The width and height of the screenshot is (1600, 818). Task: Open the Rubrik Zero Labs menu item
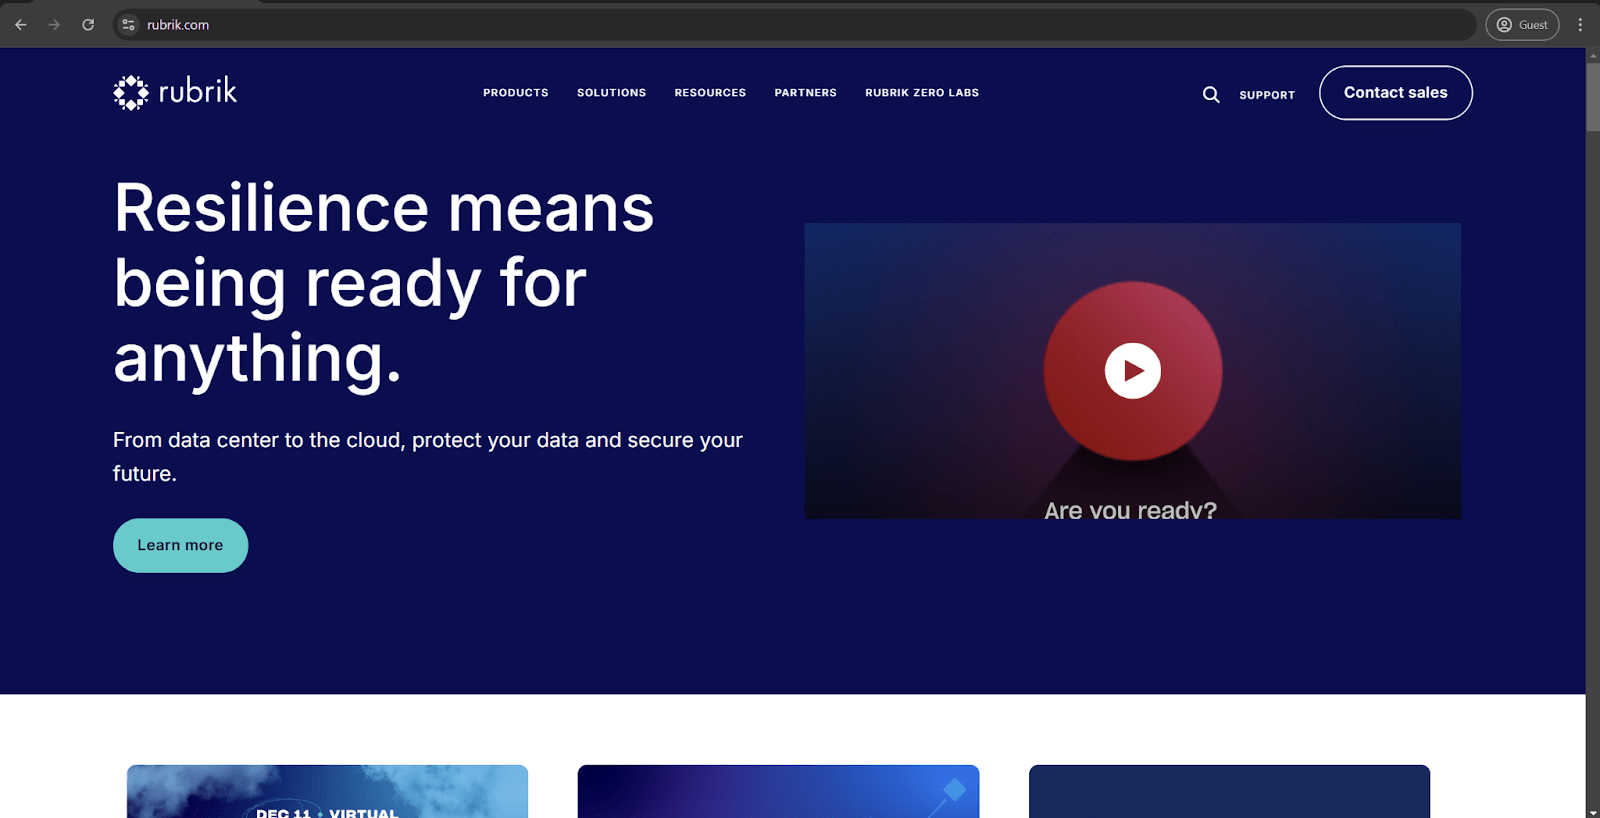pos(921,93)
